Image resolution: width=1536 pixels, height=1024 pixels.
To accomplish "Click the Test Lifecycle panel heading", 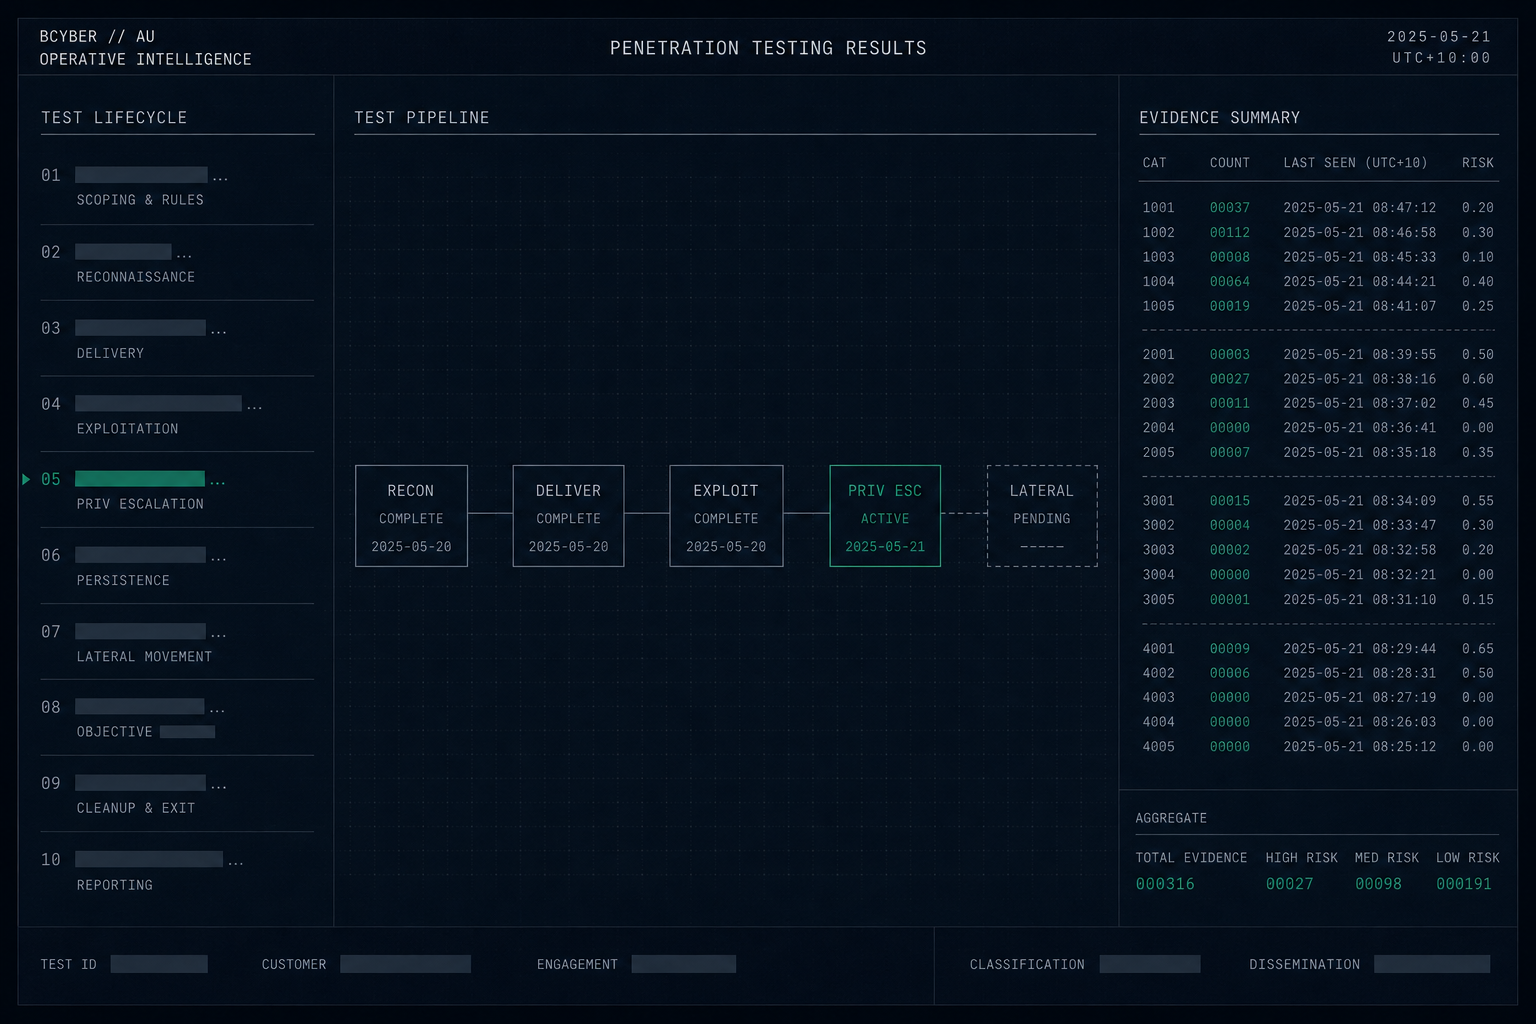I will 114,118.
